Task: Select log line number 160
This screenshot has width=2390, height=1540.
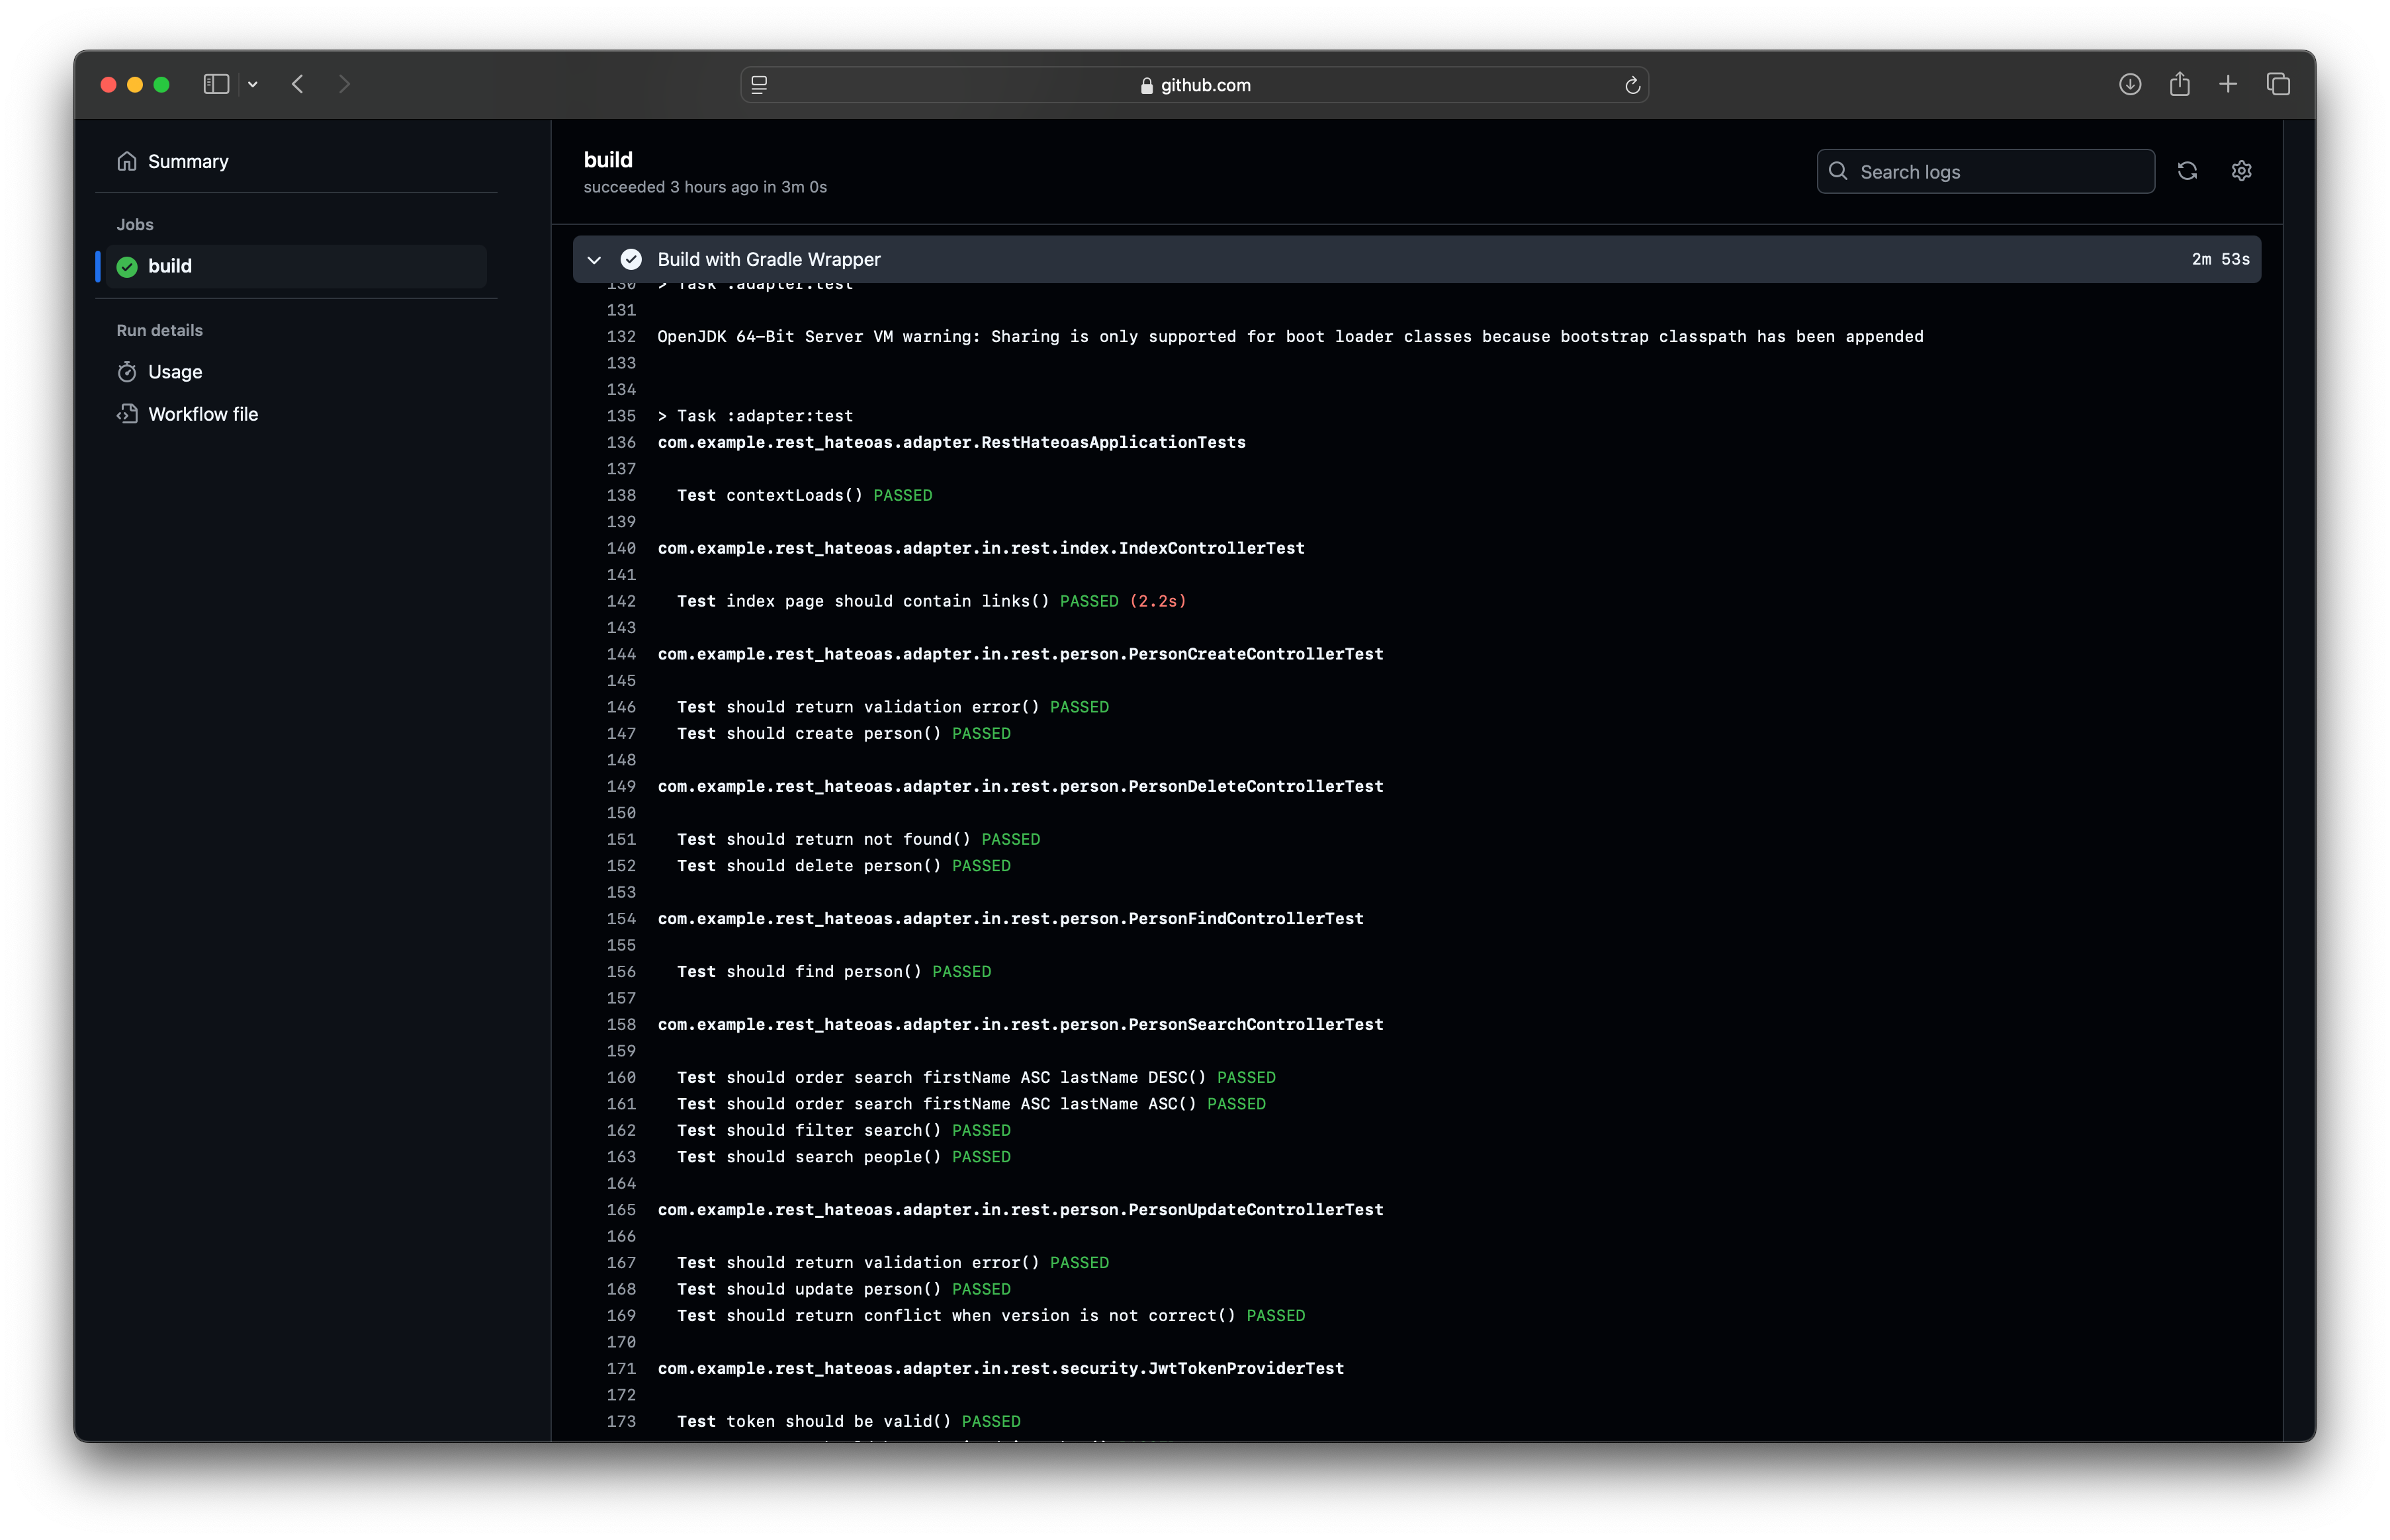Action: pyautogui.click(x=621, y=1077)
